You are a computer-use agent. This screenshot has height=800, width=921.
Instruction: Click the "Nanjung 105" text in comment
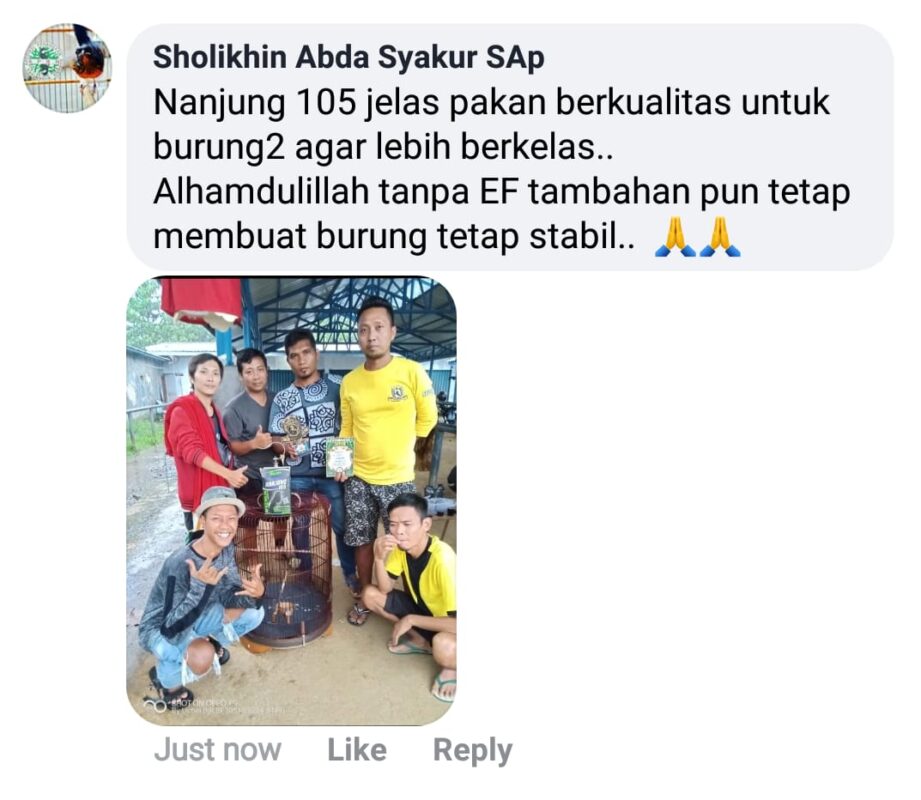point(254,102)
